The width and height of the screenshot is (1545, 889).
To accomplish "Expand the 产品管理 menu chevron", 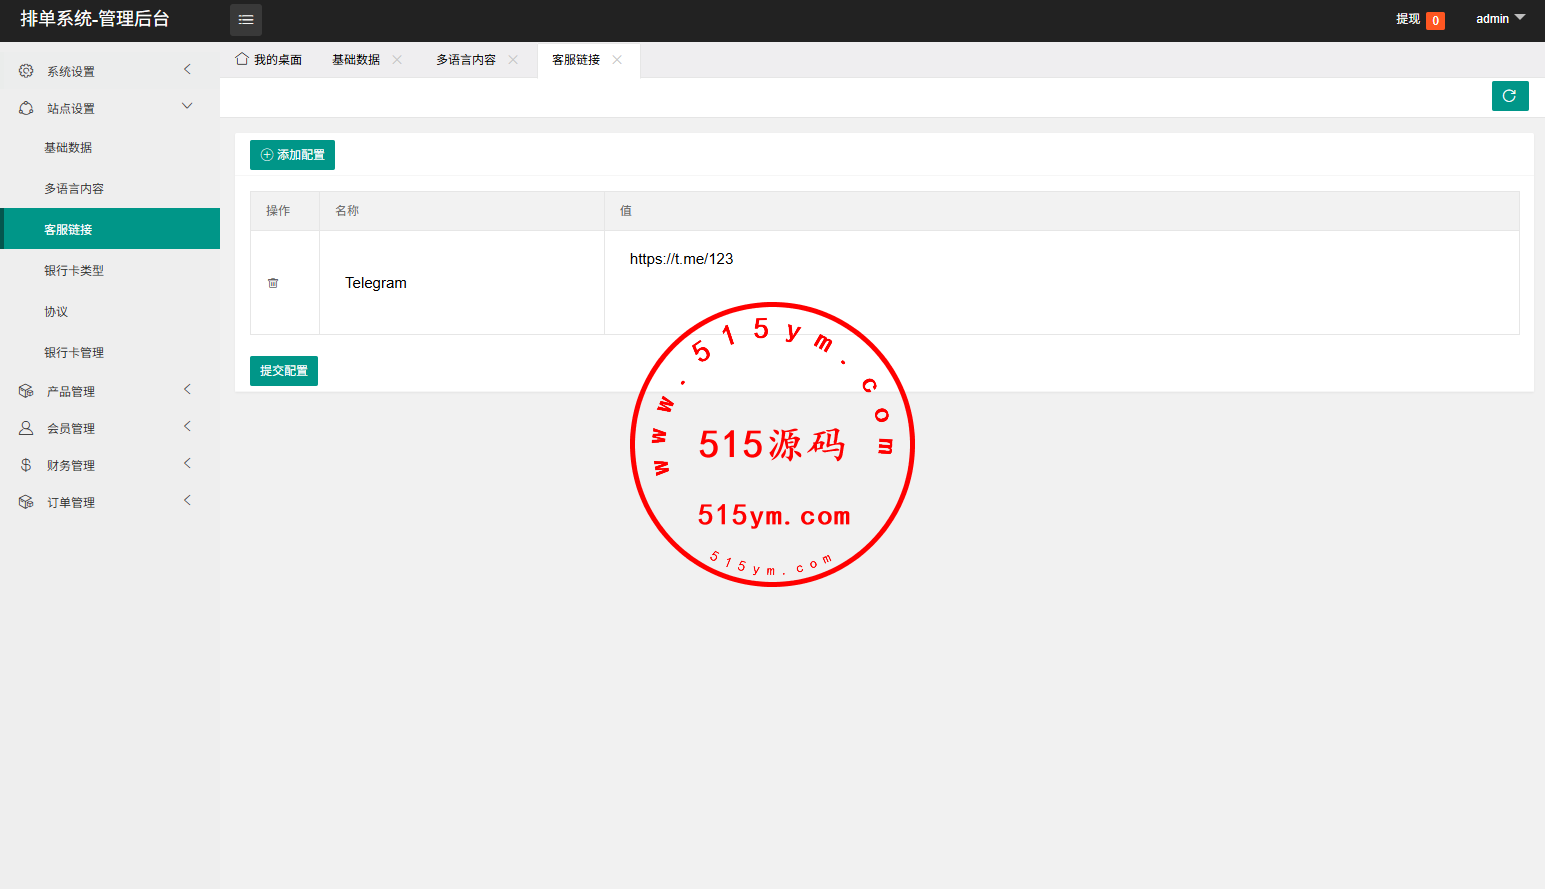I will pos(187,390).
